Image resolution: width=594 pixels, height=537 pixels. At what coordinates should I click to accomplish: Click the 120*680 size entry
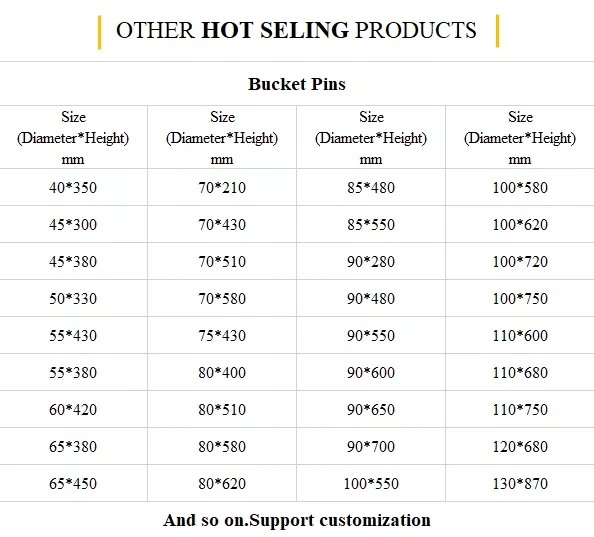520,446
